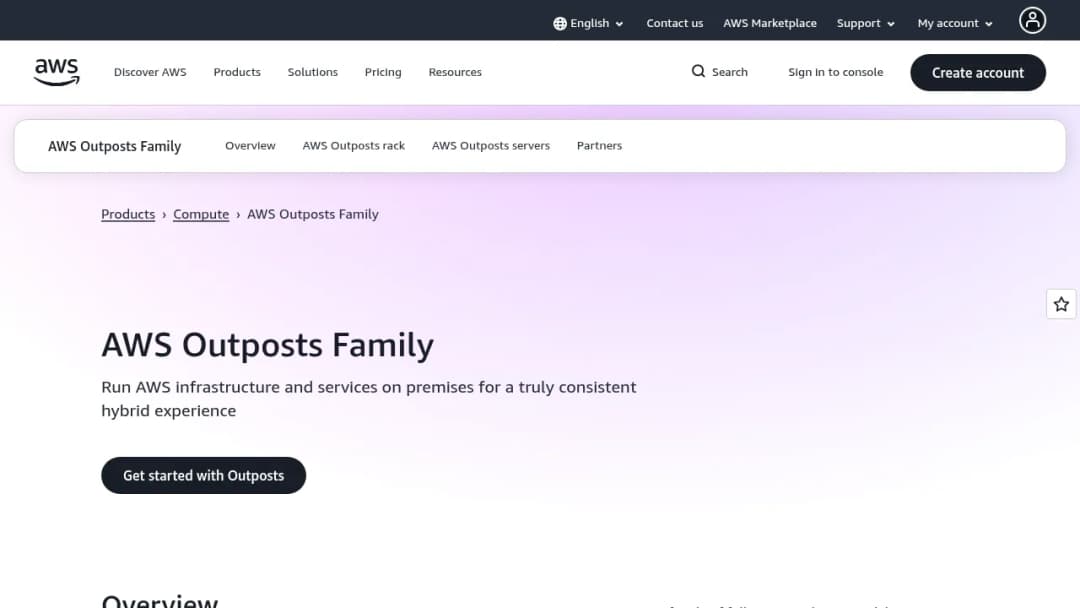Click the Products breadcrumb link
Viewport: 1080px width, 608px height.
[128, 214]
